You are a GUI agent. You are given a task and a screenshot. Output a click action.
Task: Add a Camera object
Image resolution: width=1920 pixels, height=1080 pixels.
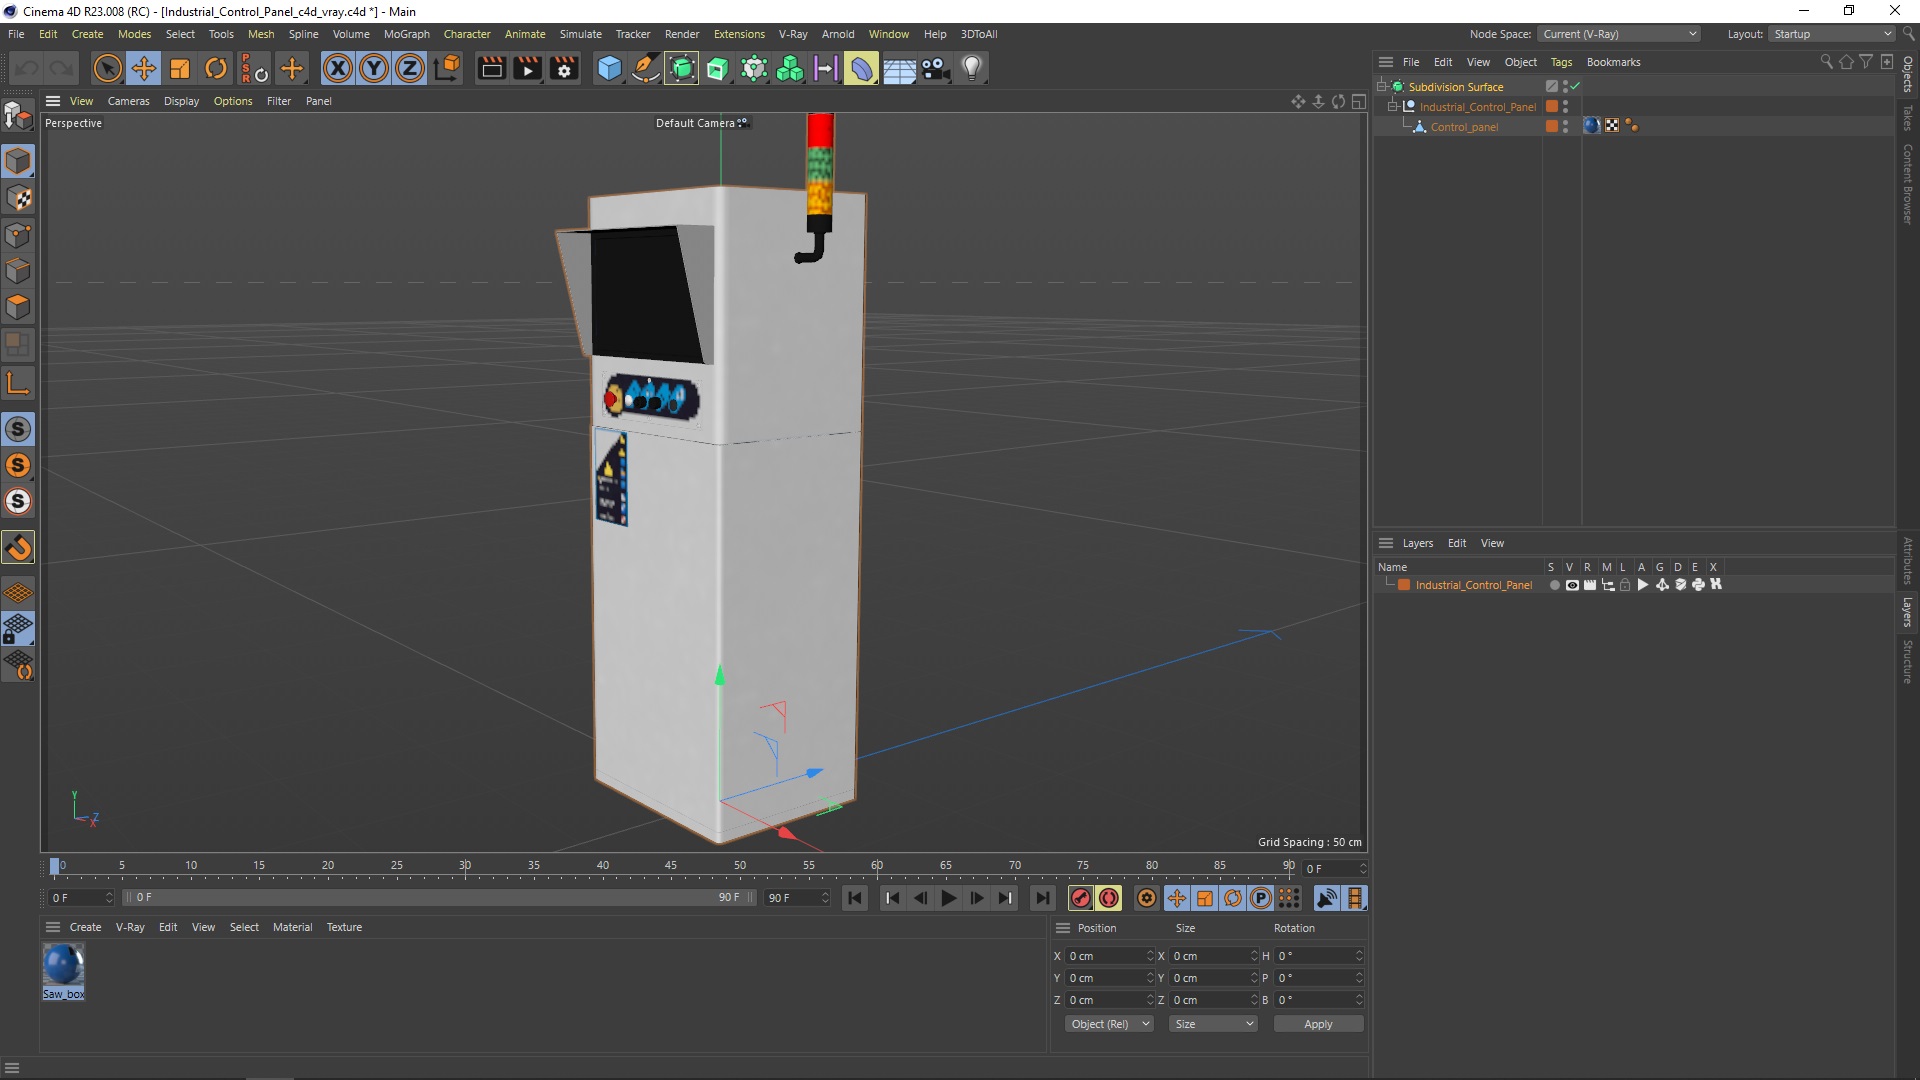pos(935,68)
